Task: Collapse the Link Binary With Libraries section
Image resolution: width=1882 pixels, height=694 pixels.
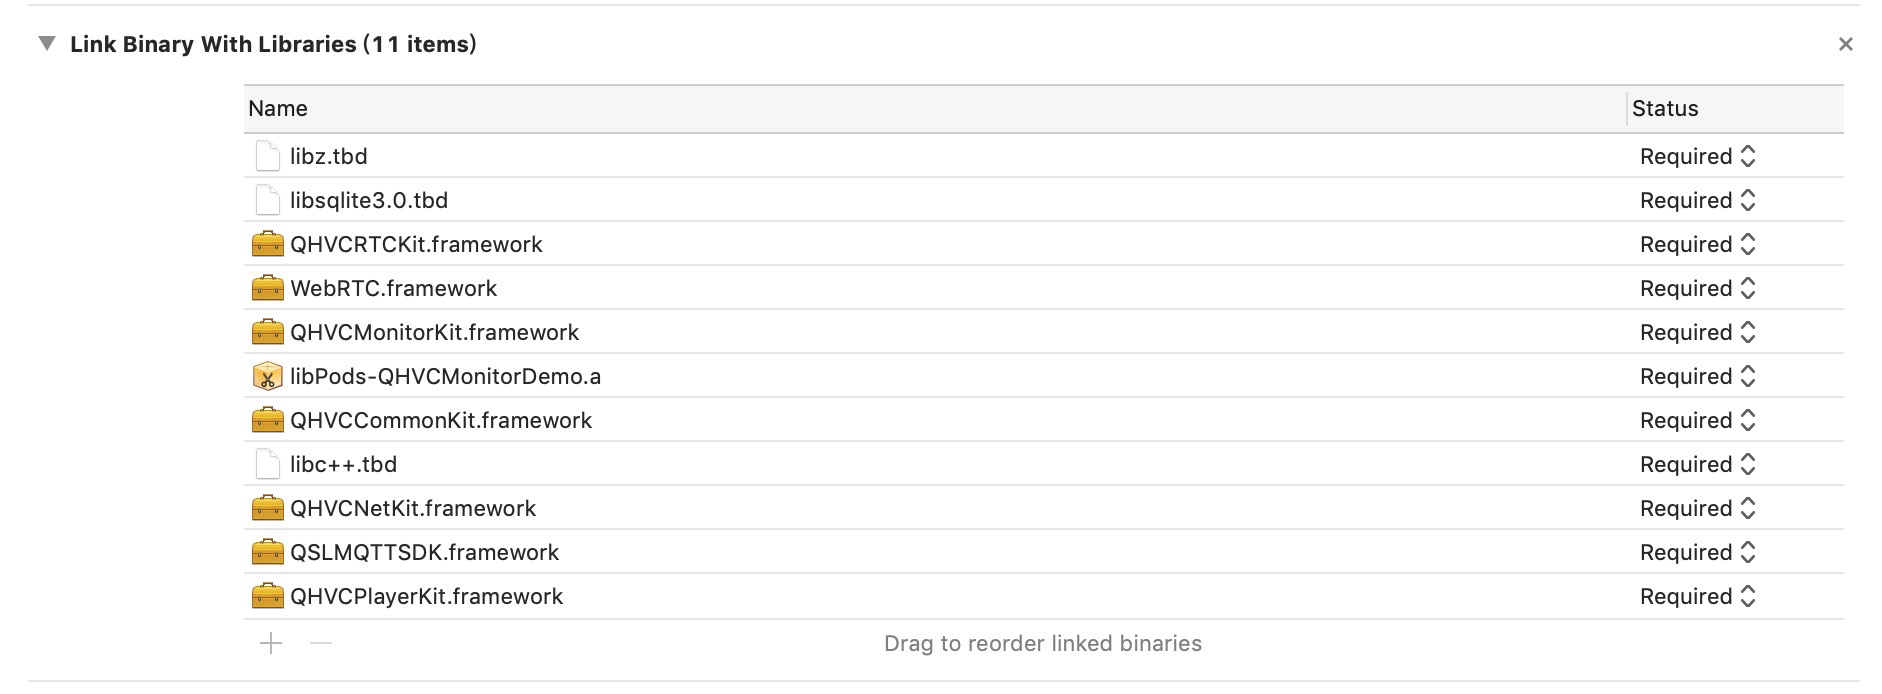Action: (x=46, y=43)
